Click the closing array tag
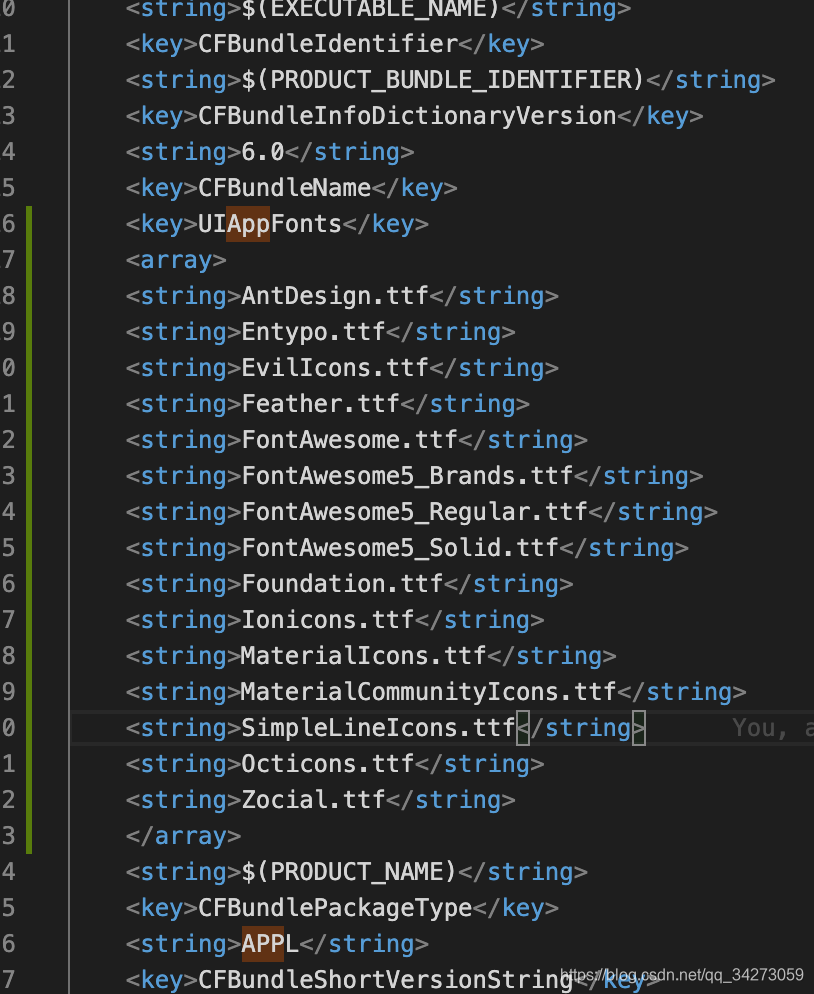The image size is (814, 994). (x=183, y=836)
